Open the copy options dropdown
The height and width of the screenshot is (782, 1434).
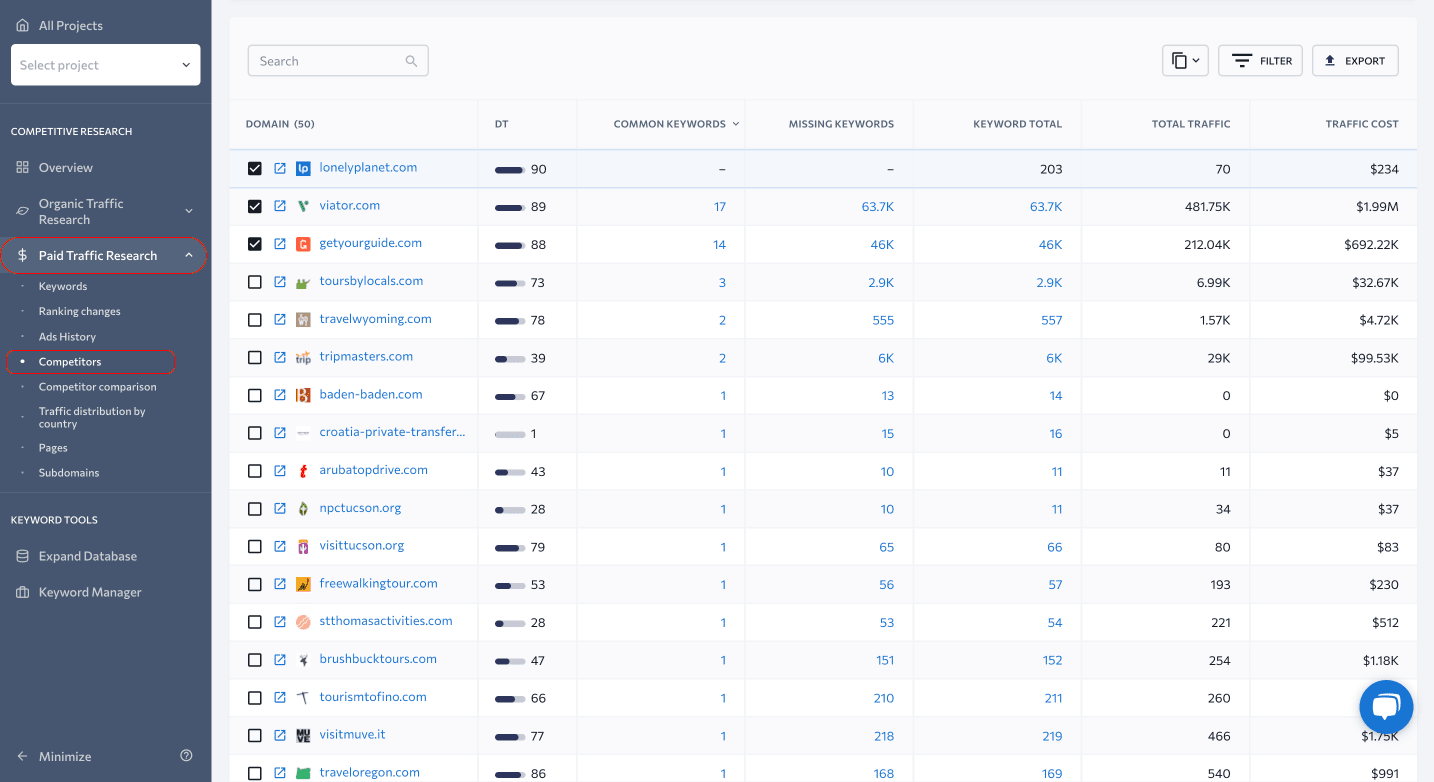[x=1185, y=61]
